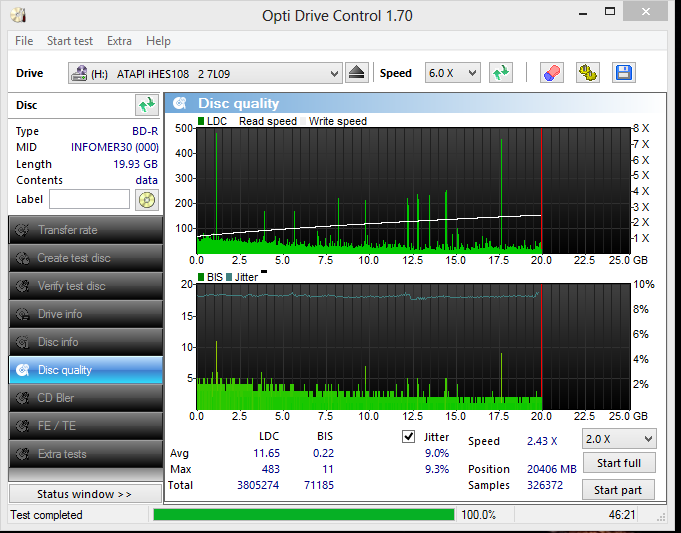Click the eject disc icon

[357, 73]
